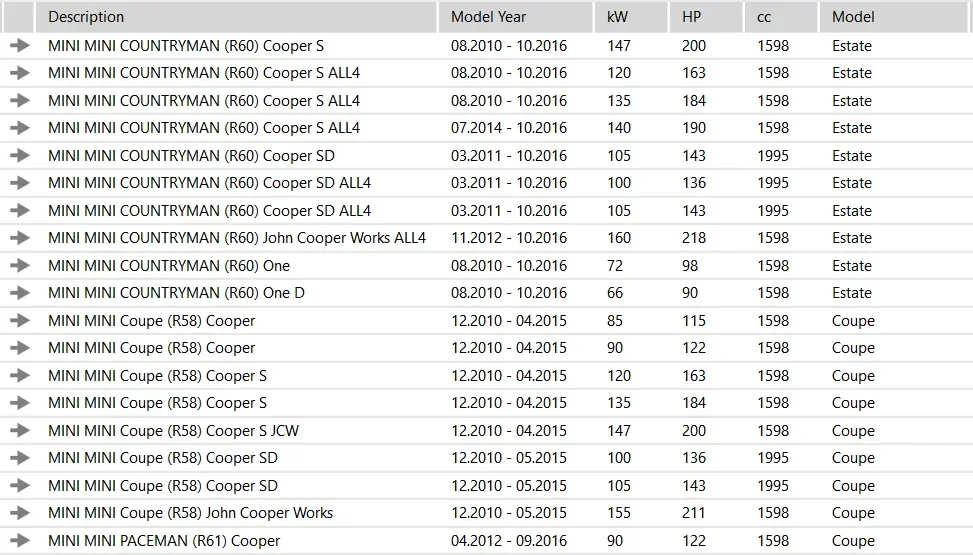Click arrow icon for Coupe Cooper 85 kW
Screen dimensions: 973x555
[x=20, y=320]
